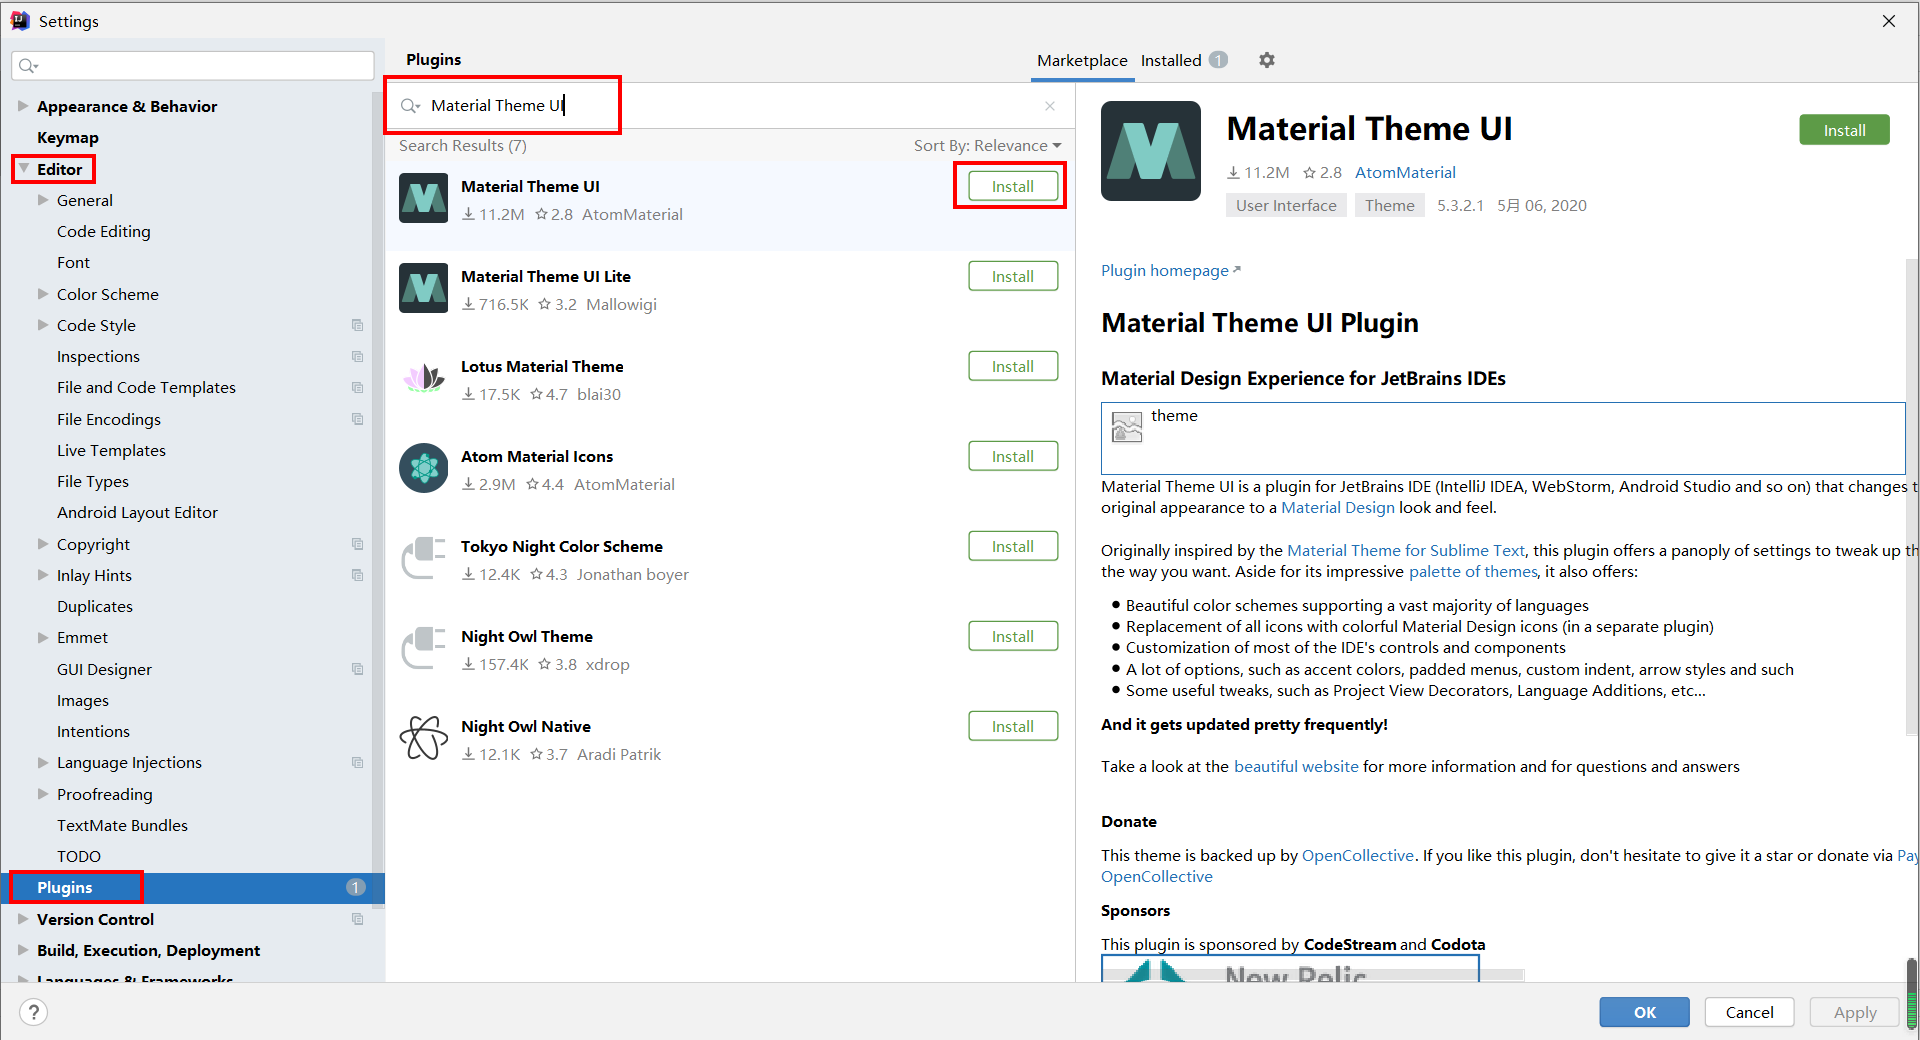Viewport: 1920px width, 1040px height.
Task: Click the Night Owl Native atom icon
Action: (424, 738)
